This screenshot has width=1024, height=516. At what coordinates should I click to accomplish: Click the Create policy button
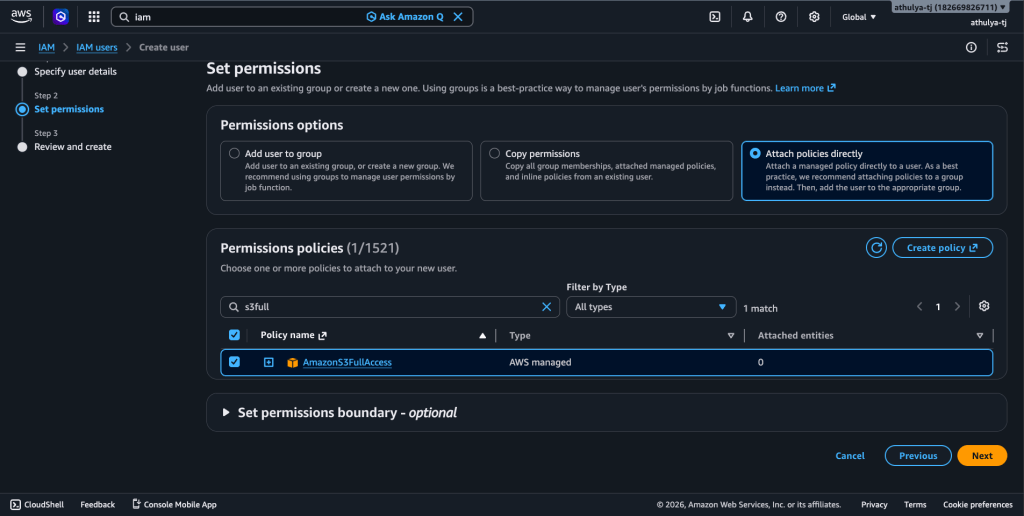[x=942, y=248]
